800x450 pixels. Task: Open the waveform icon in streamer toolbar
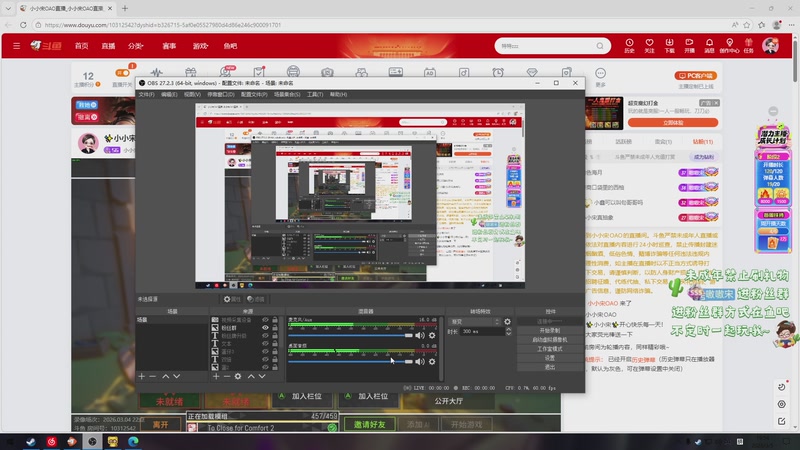[157, 72]
